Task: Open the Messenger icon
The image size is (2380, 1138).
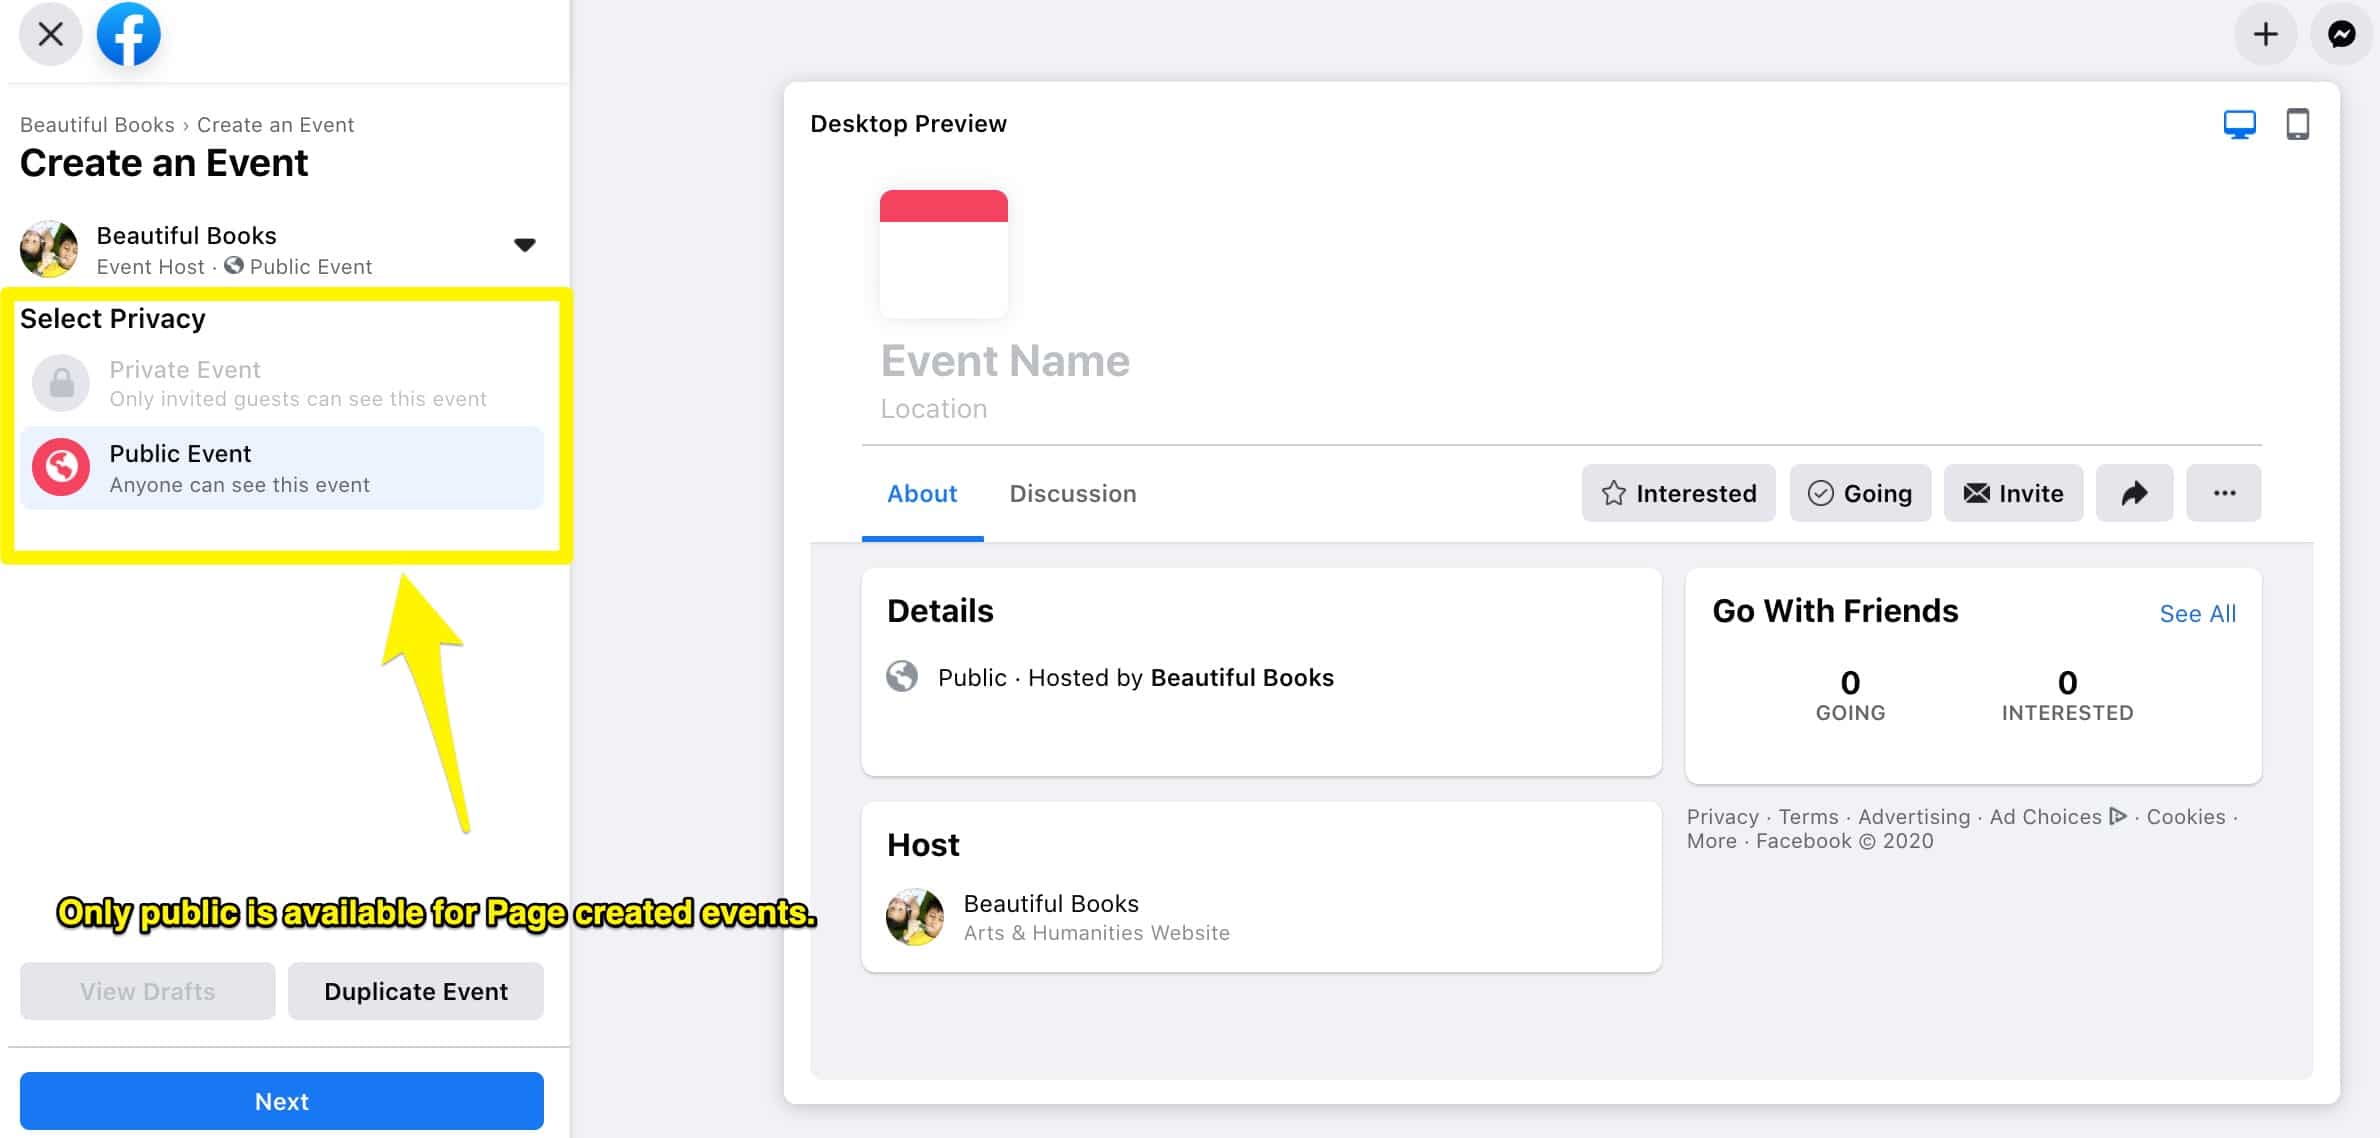Action: (x=2341, y=35)
